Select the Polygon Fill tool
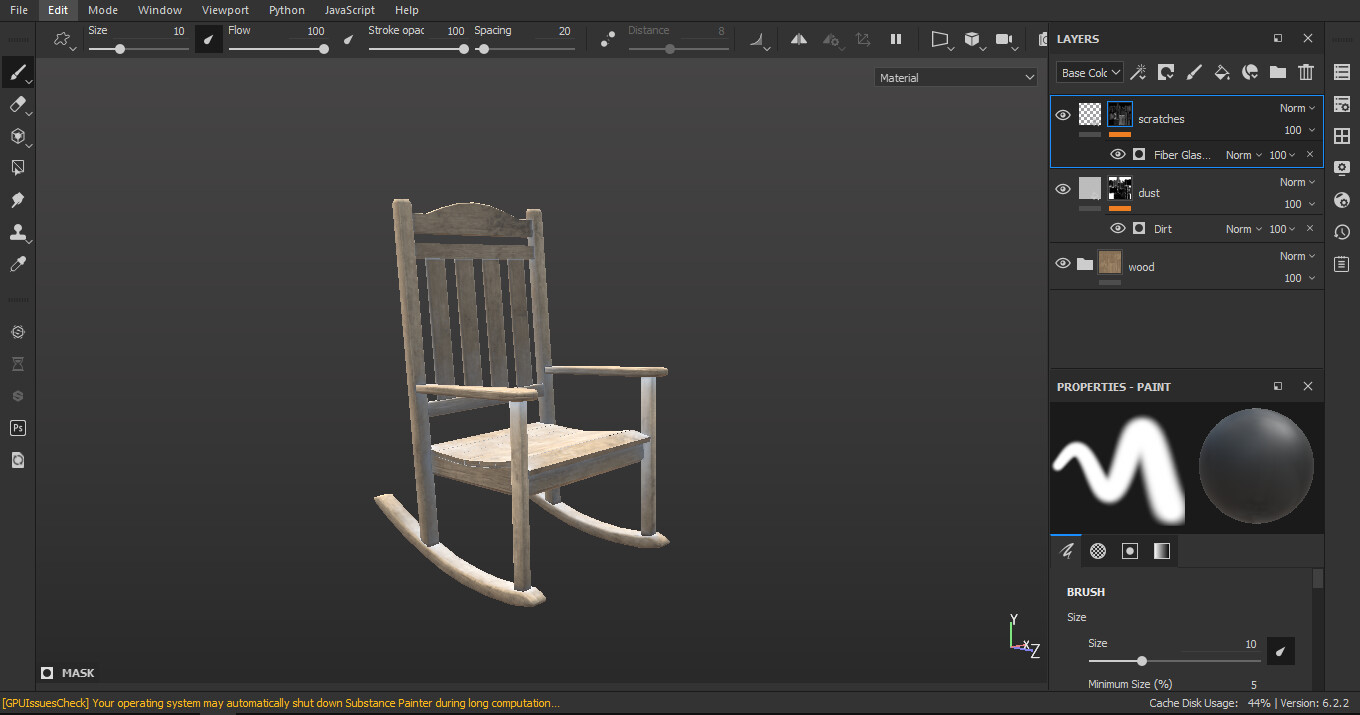Viewport: 1360px width, 715px height. tap(17, 167)
